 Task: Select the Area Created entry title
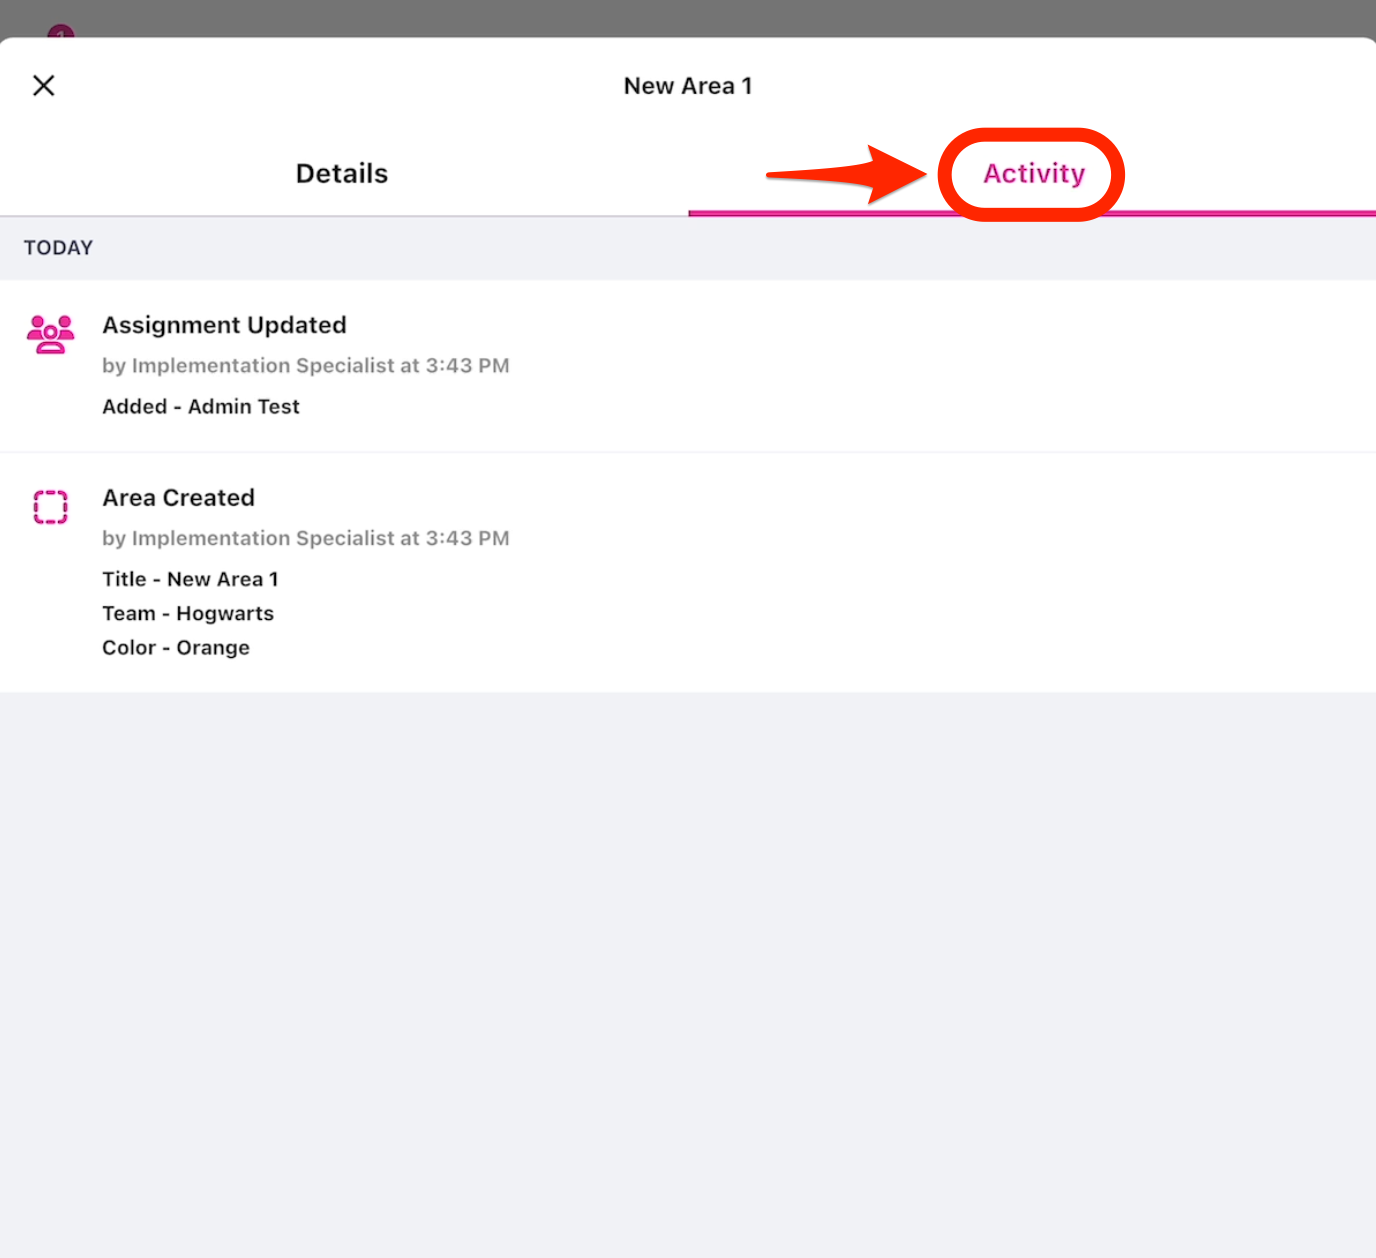178,498
